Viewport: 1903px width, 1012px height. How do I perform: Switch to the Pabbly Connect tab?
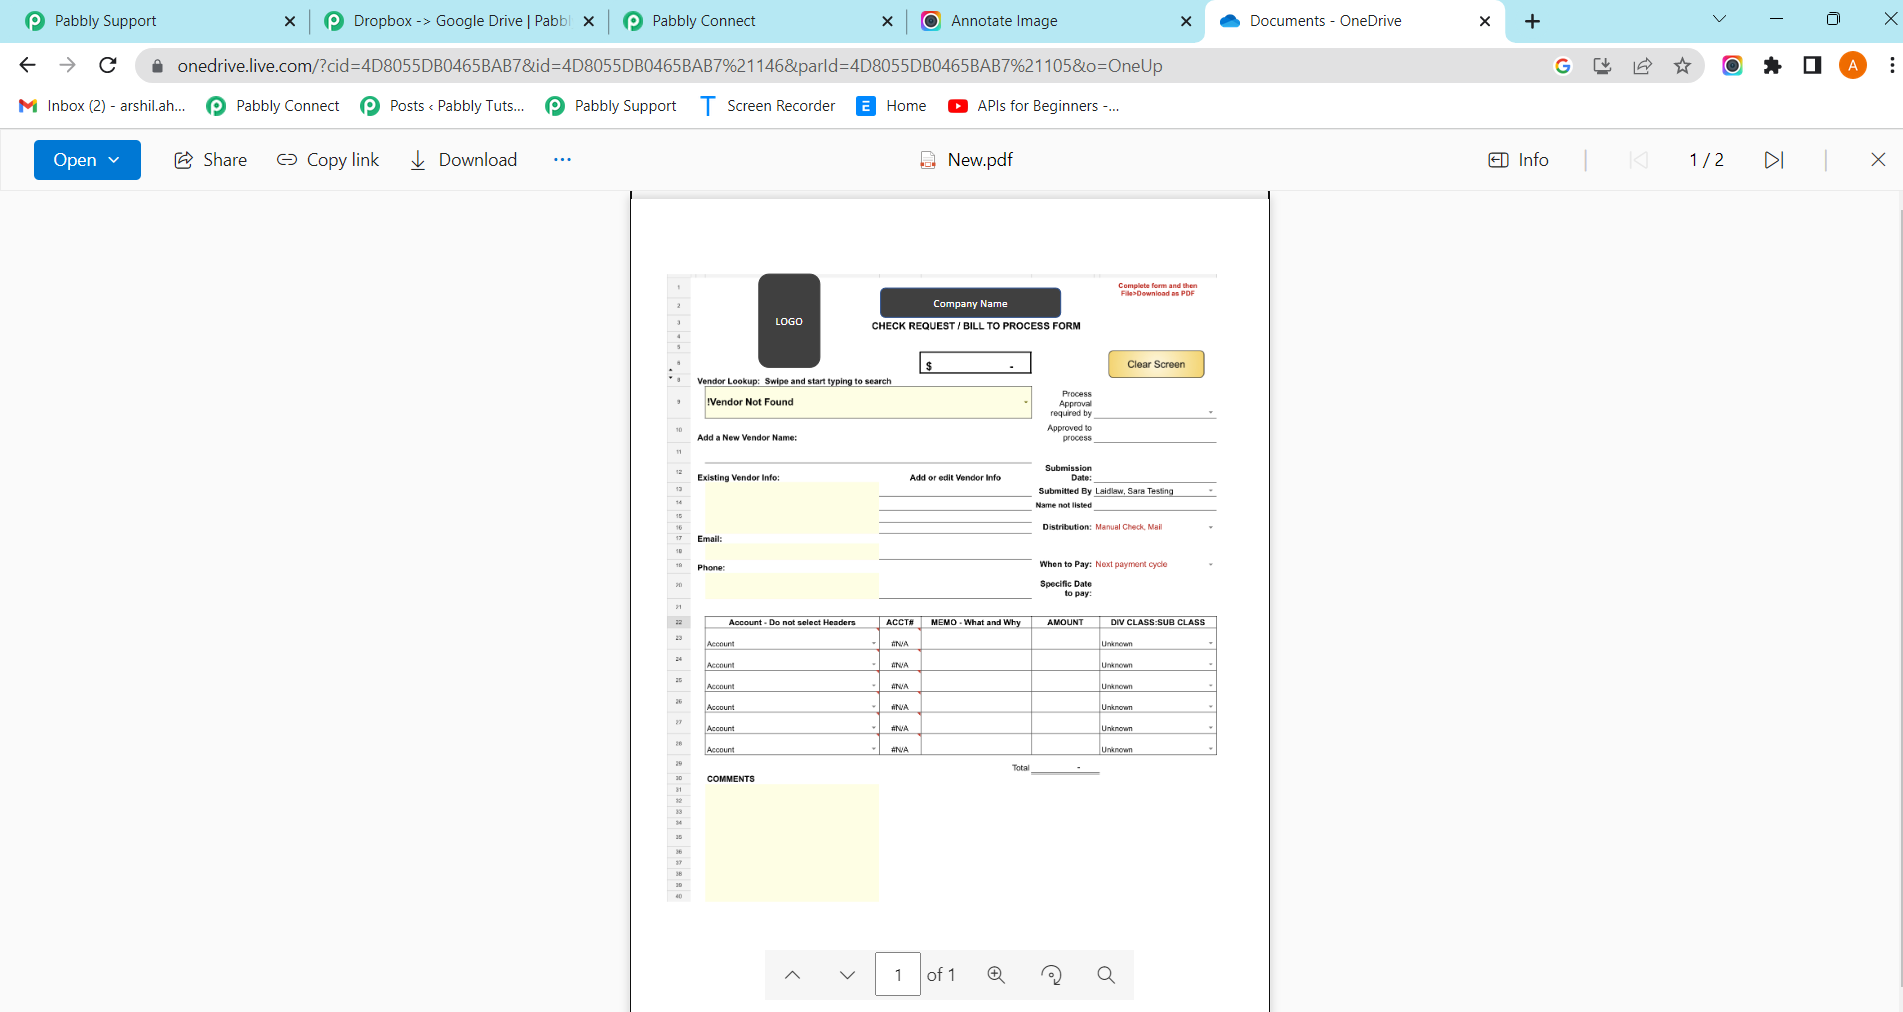[x=703, y=21]
